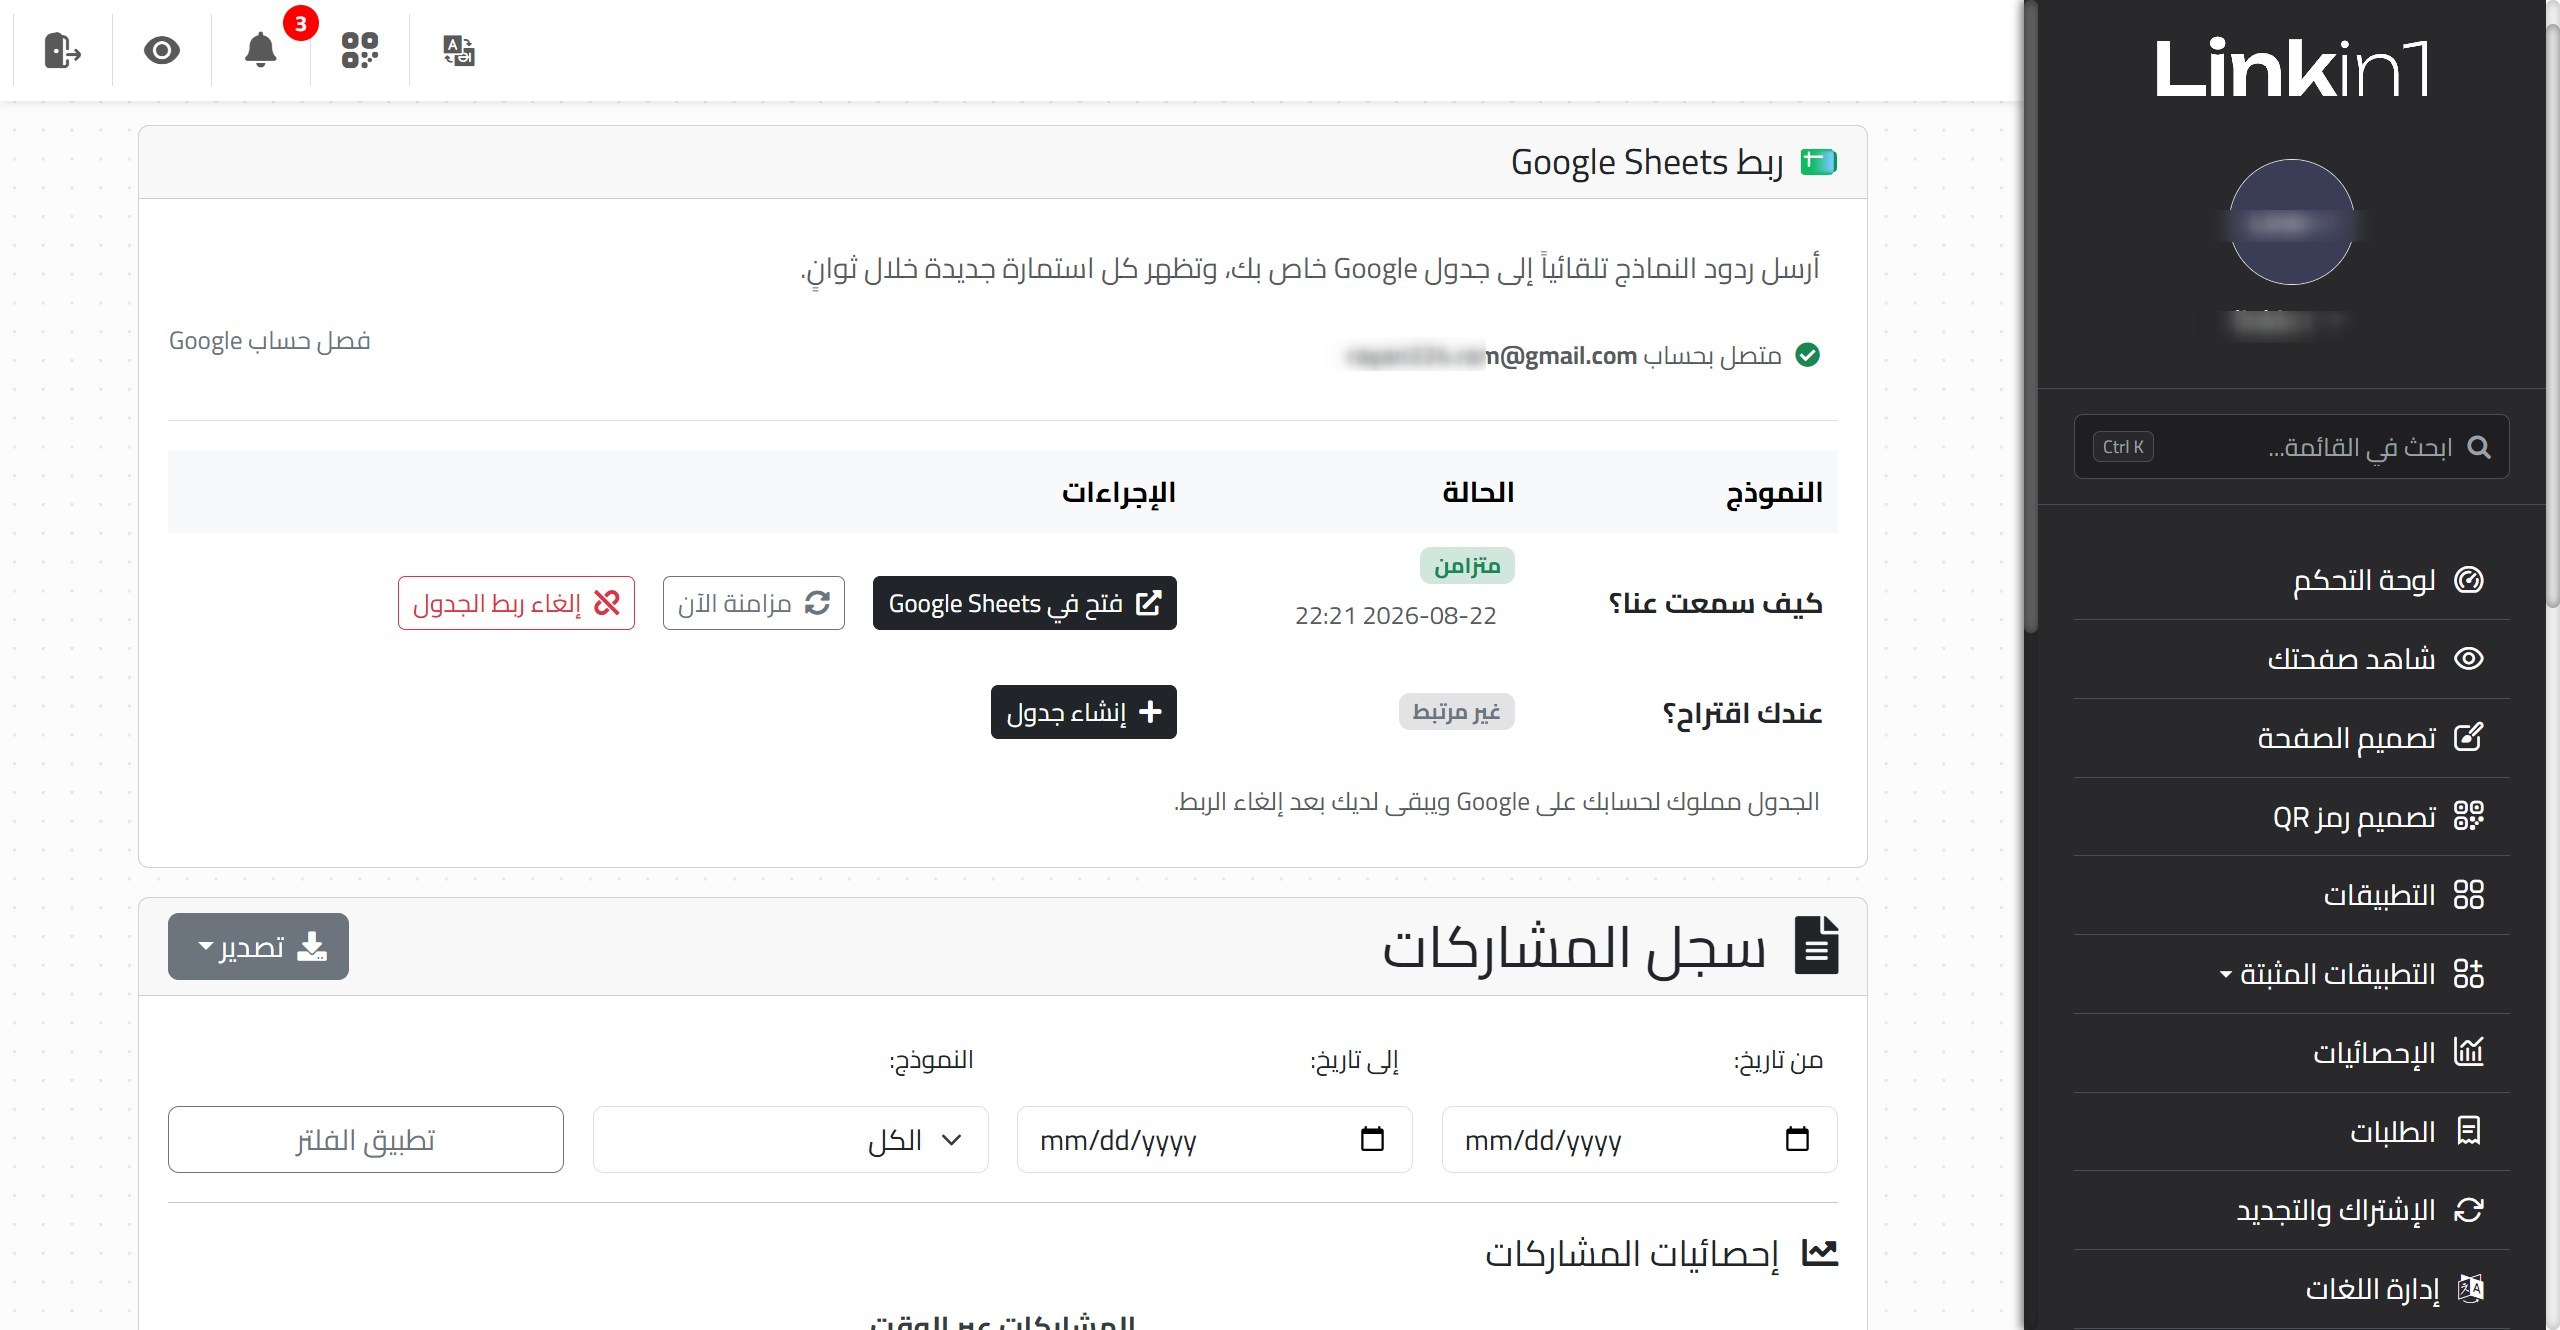
Task: Click the logout icon in top bar
Action: click(x=62, y=50)
